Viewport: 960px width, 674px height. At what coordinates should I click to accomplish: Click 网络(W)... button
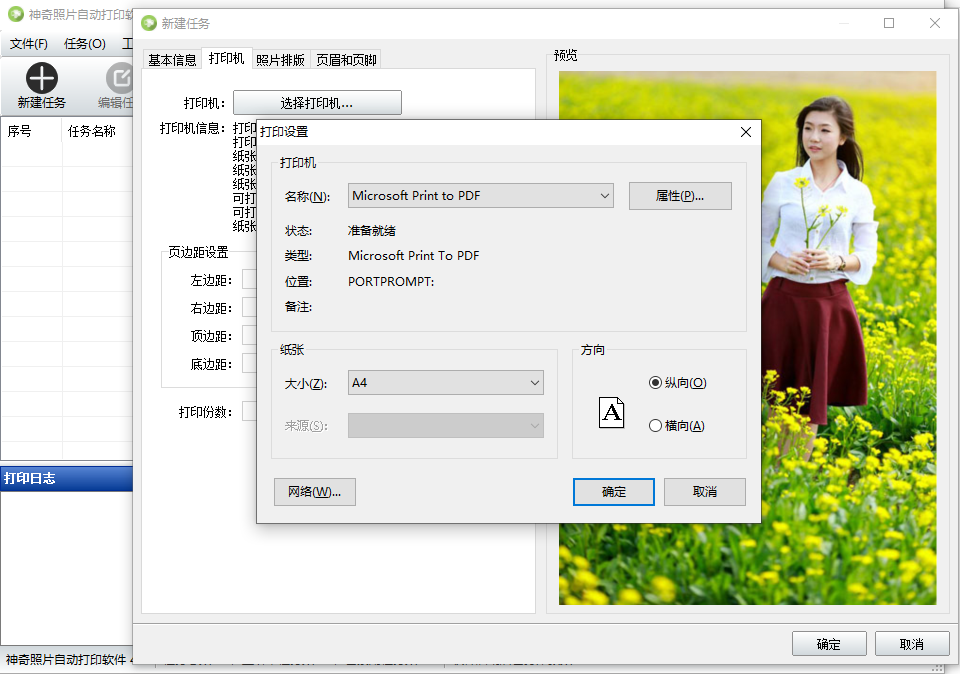315,492
